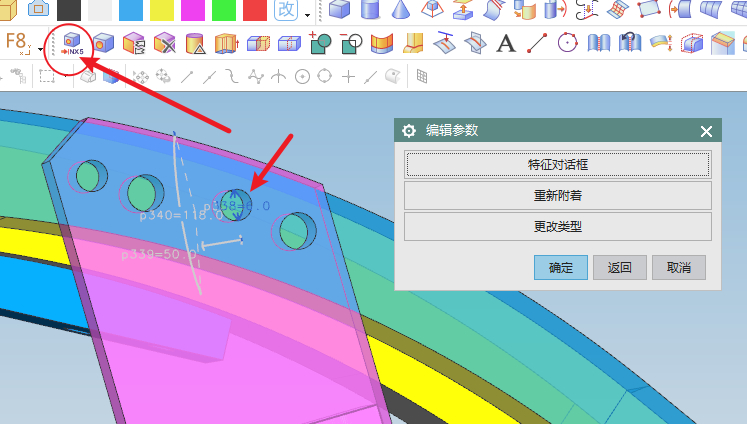Open dropdown arrow next to F8 icon
Screen dimensions: 747x424
(x=40, y=49)
